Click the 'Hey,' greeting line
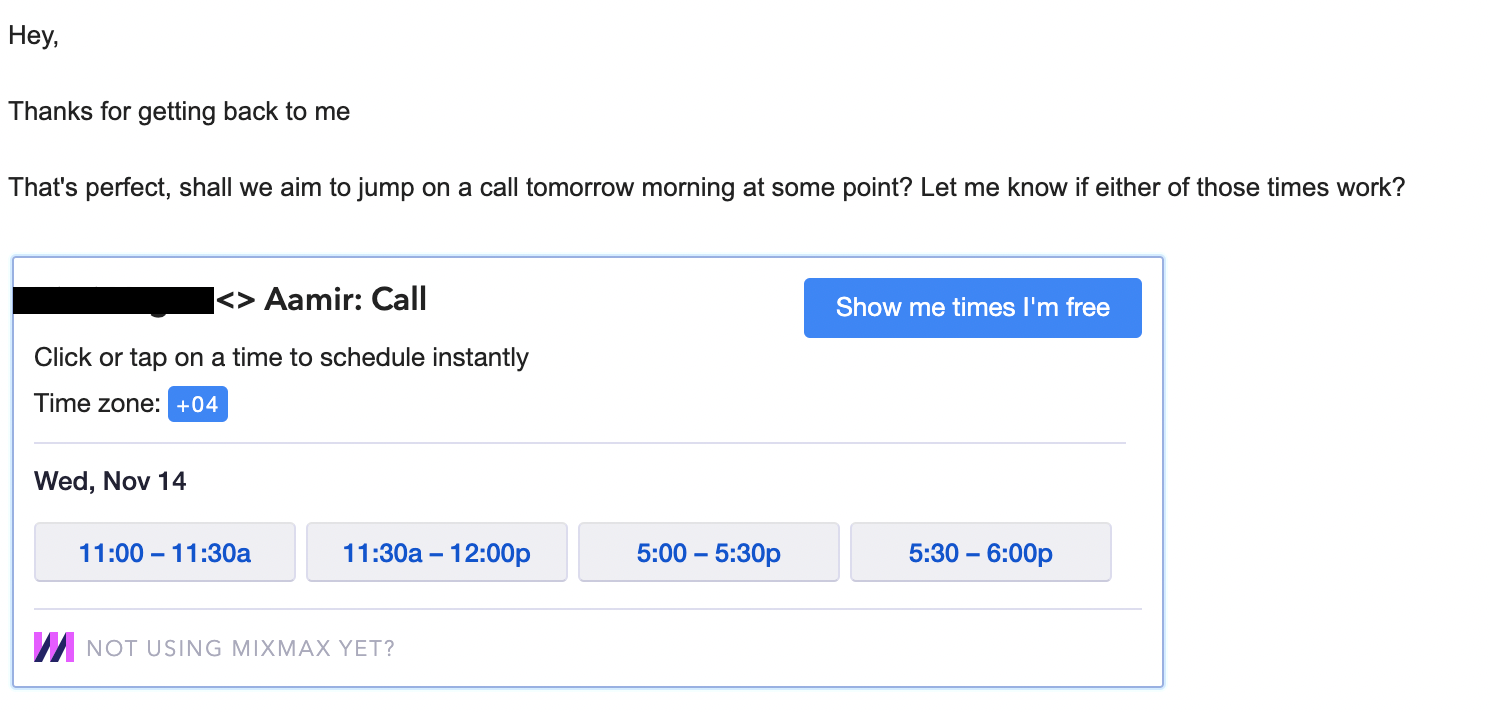Viewport: 1490px width, 712px height. [x=34, y=36]
